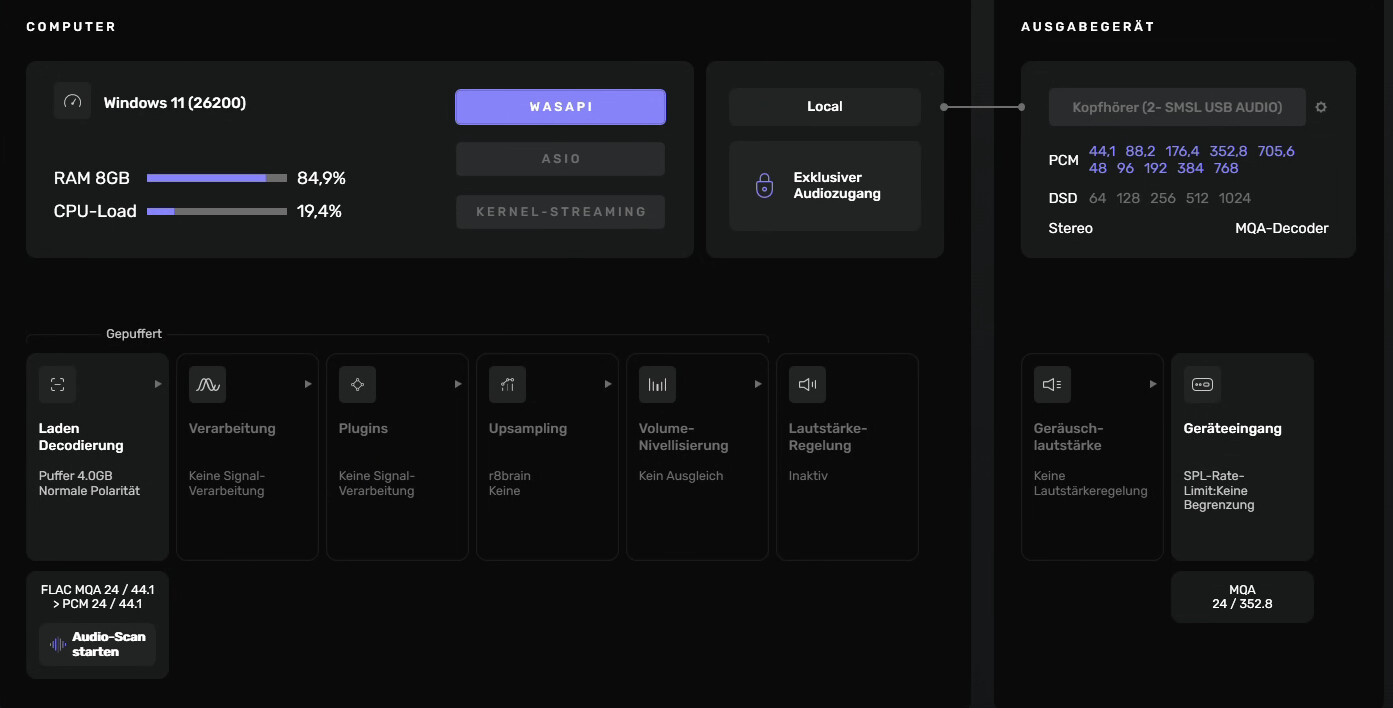
Task: Click PCM rate 96
Action: click(x=1125, y=168)
